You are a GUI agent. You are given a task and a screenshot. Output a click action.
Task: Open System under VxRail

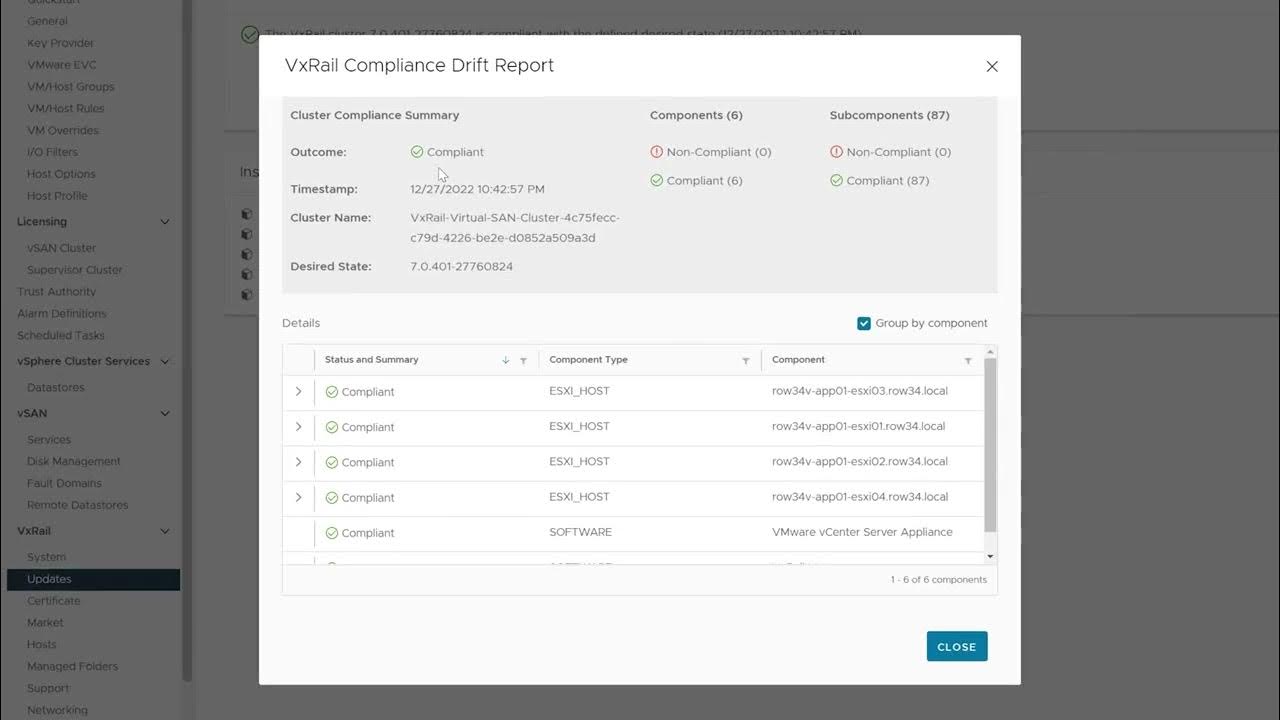(x=47, y=557)
